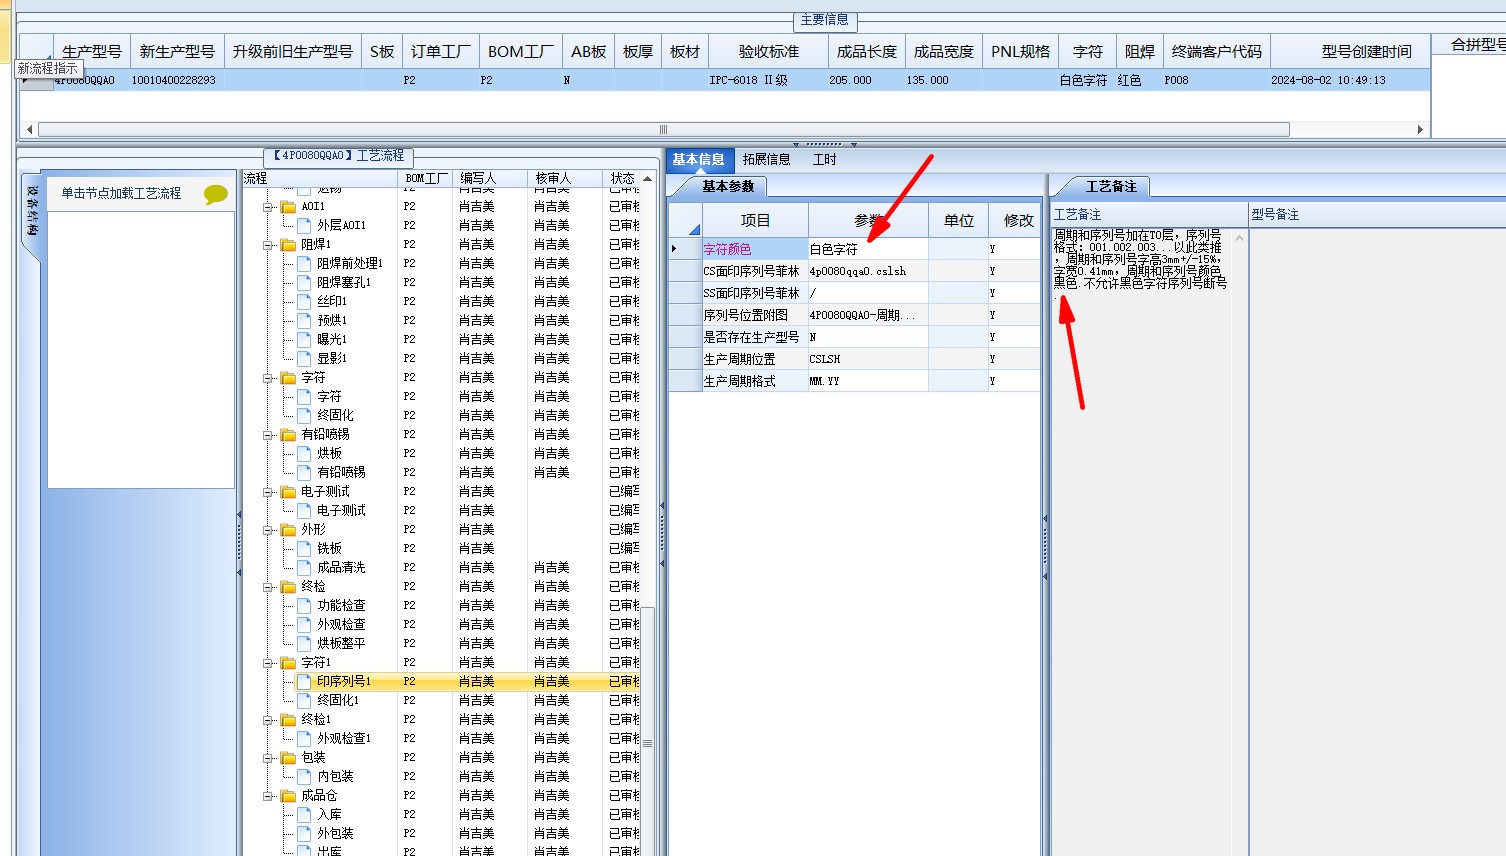Collapse the 字符1 tree node
The image size is (1506, 856).
(x=268, y=663)
